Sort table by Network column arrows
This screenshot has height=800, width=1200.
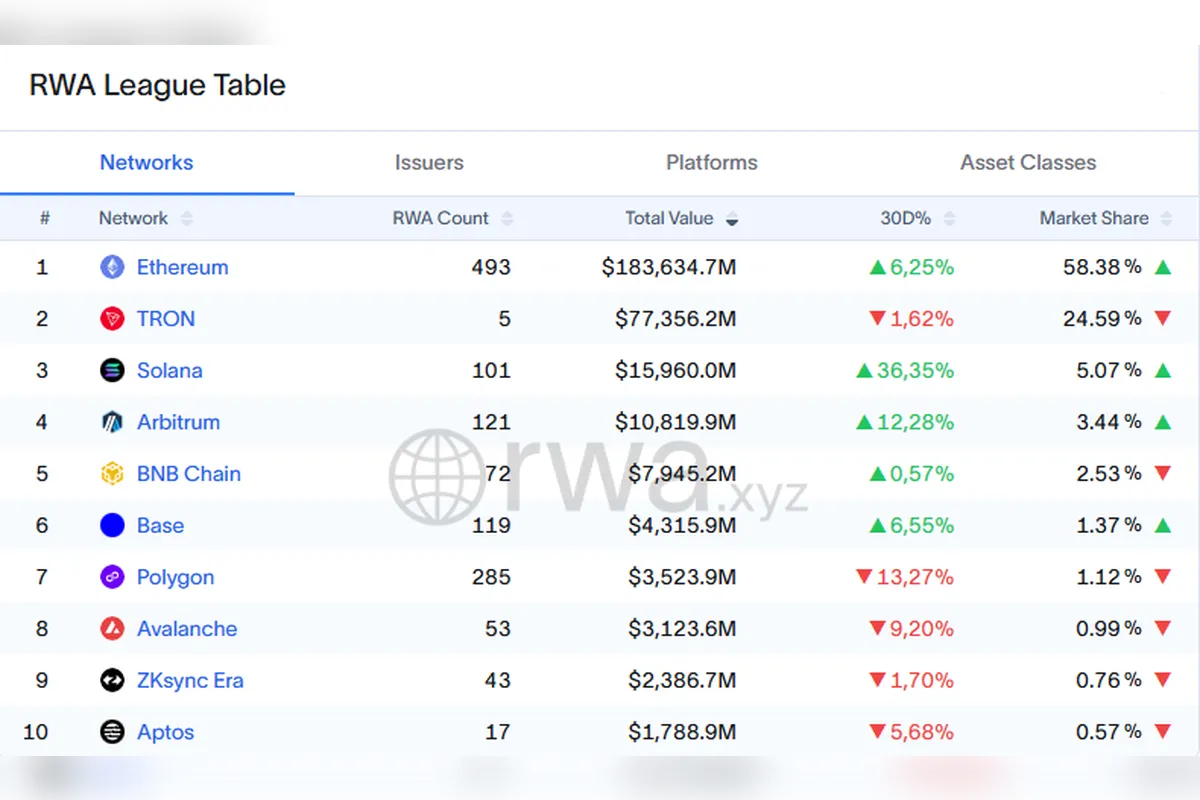187,219
